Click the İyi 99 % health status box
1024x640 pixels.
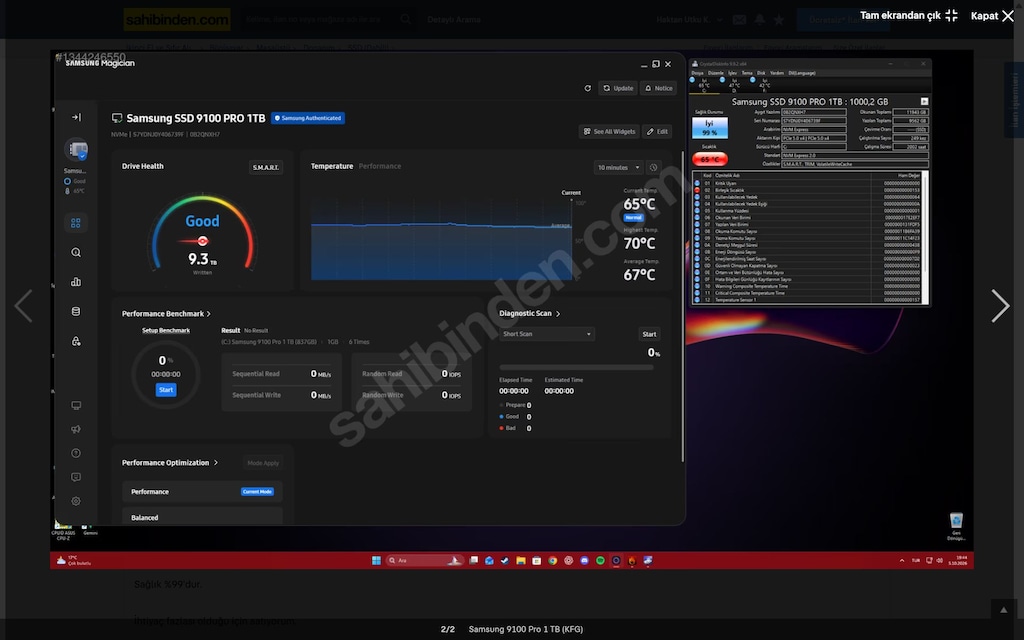709,127
